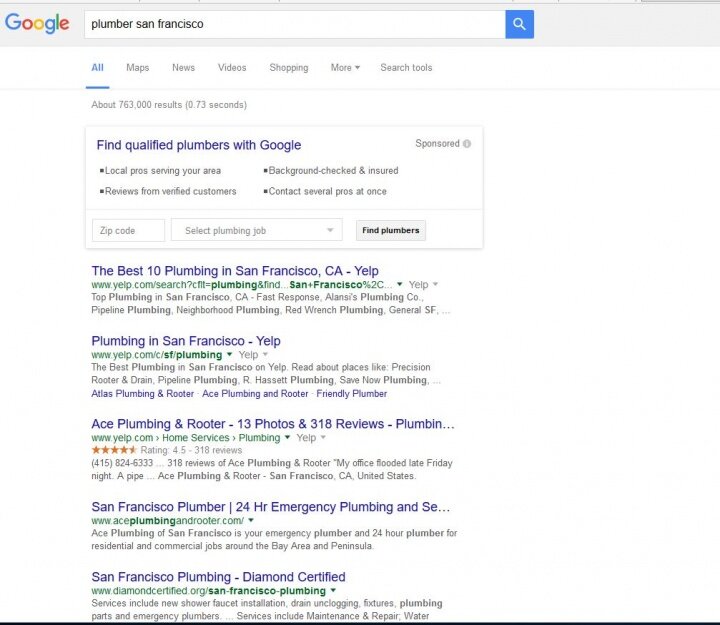Open San Francisco Plumber 24 Hr Emergency result
720x625 pixels.
[x=270, y=507]
